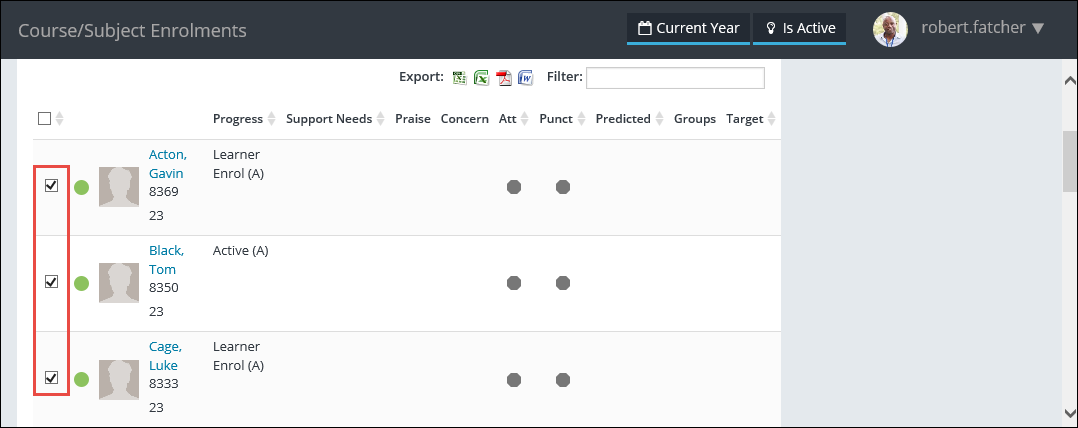Click Luke Cage's punctuality indicator dot
The width and height of the screenshot is (1078, 428).
[563, 379]
